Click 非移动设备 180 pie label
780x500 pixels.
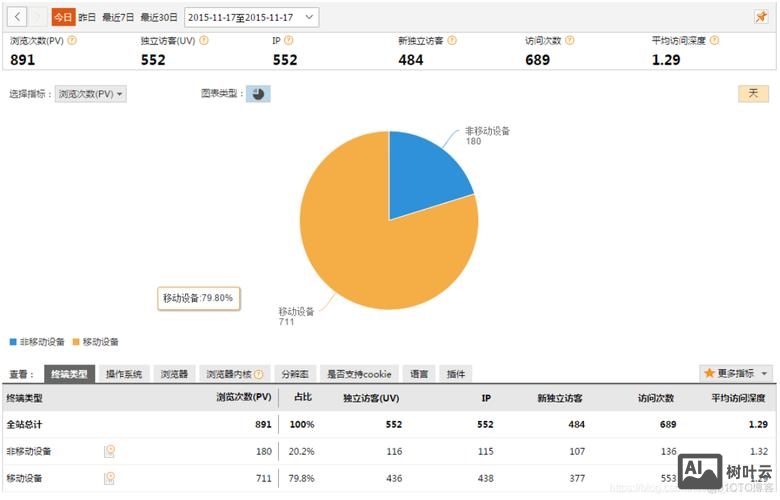[x=487, y=135]
